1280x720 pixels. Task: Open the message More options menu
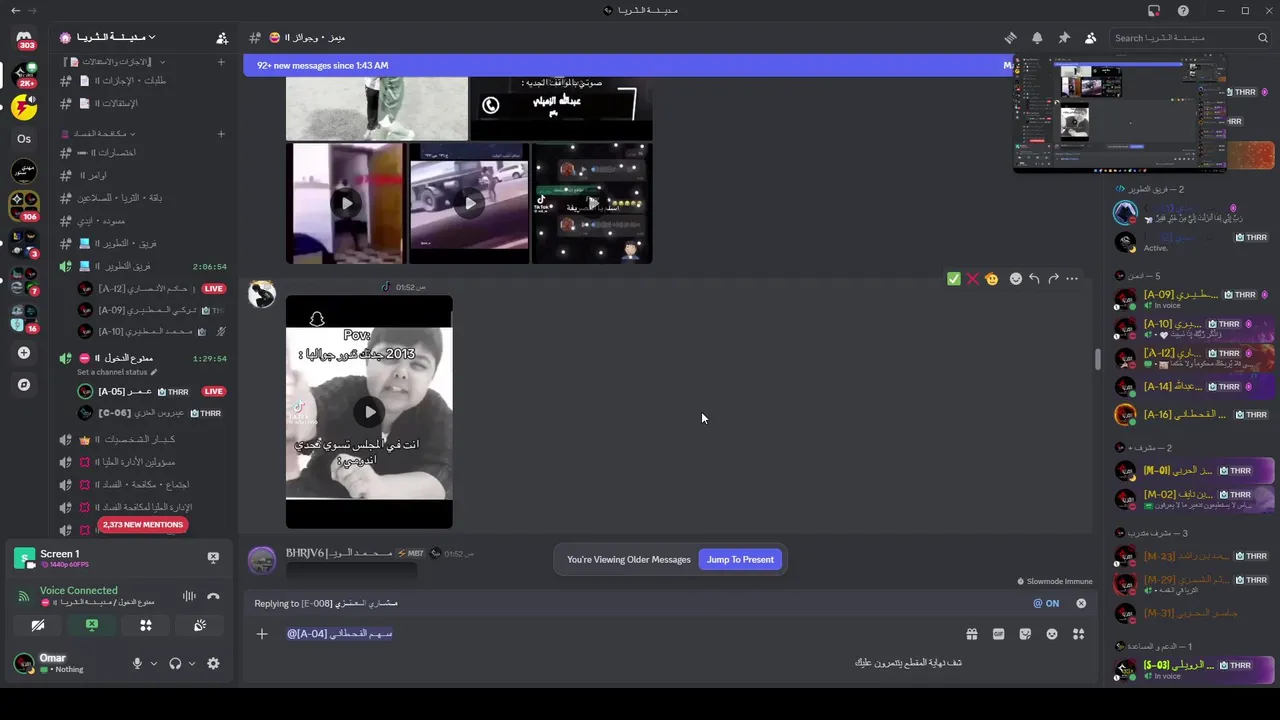coord(1072,279)
